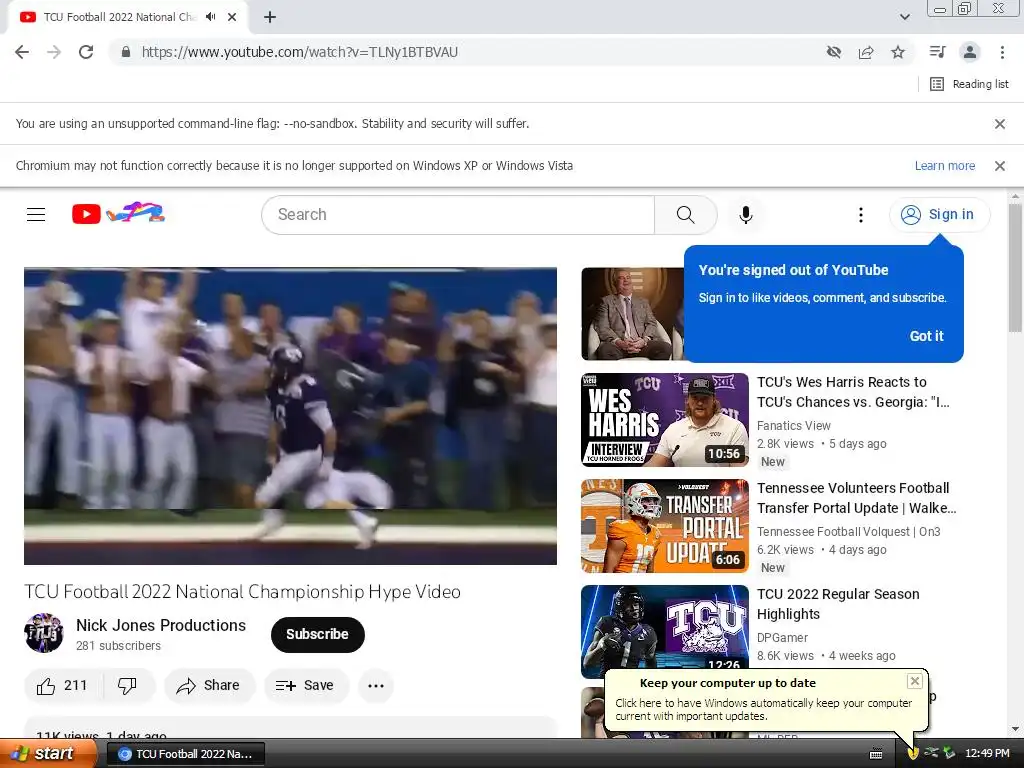Mute tab via speaker icon on tab
Image resolution: width=1024 pixels, height=768 pixels.
point(210,17)
